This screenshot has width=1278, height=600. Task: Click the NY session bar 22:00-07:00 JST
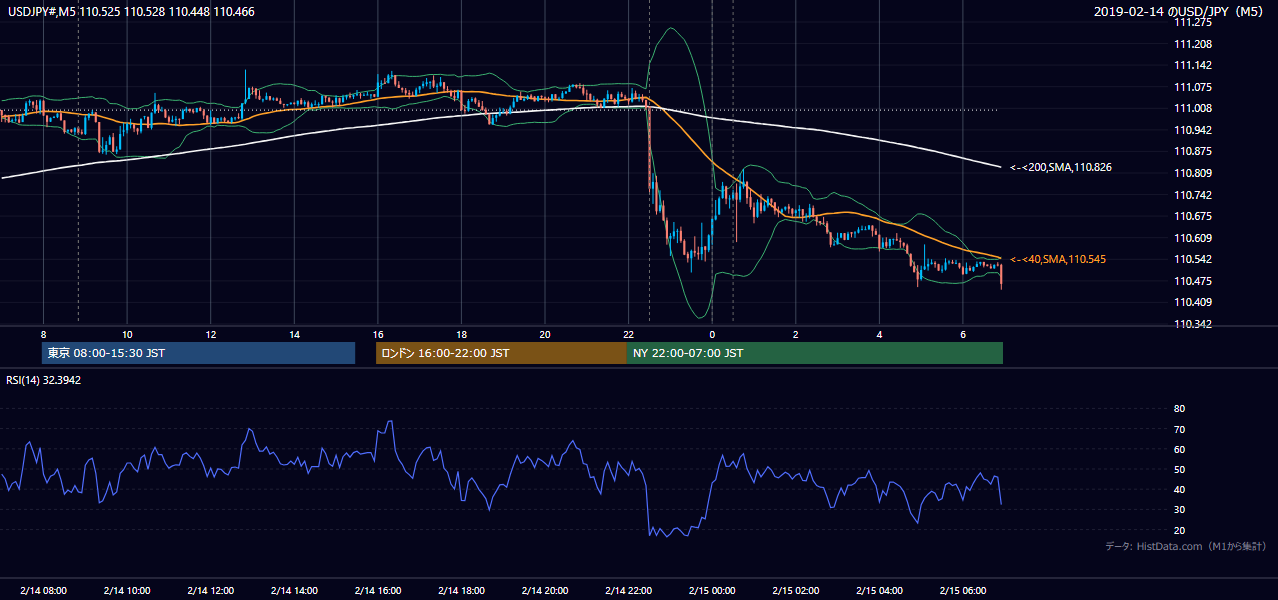(x=815, y=353)
